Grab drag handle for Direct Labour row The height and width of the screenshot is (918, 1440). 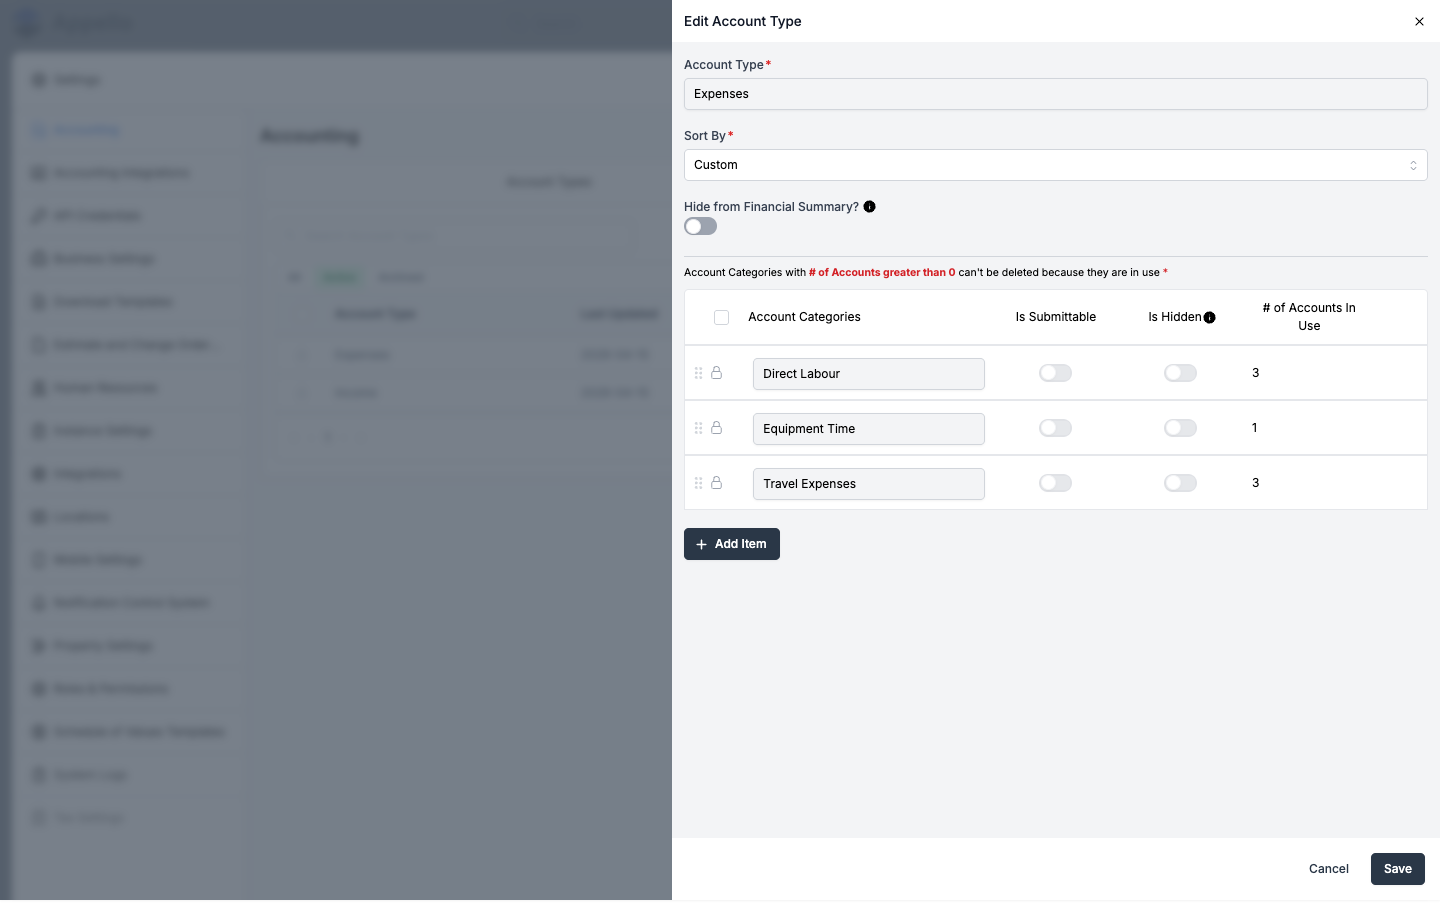[x=698, y=373]
